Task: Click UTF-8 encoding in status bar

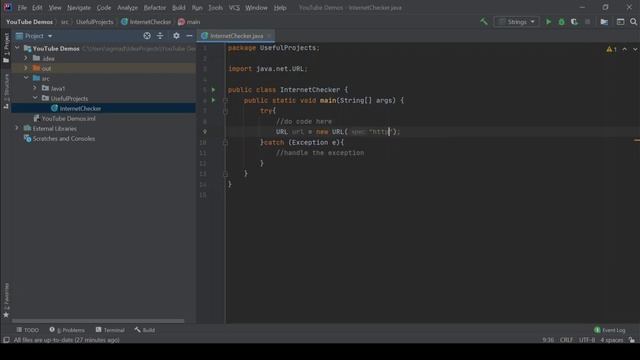Action: click(587, 340)
